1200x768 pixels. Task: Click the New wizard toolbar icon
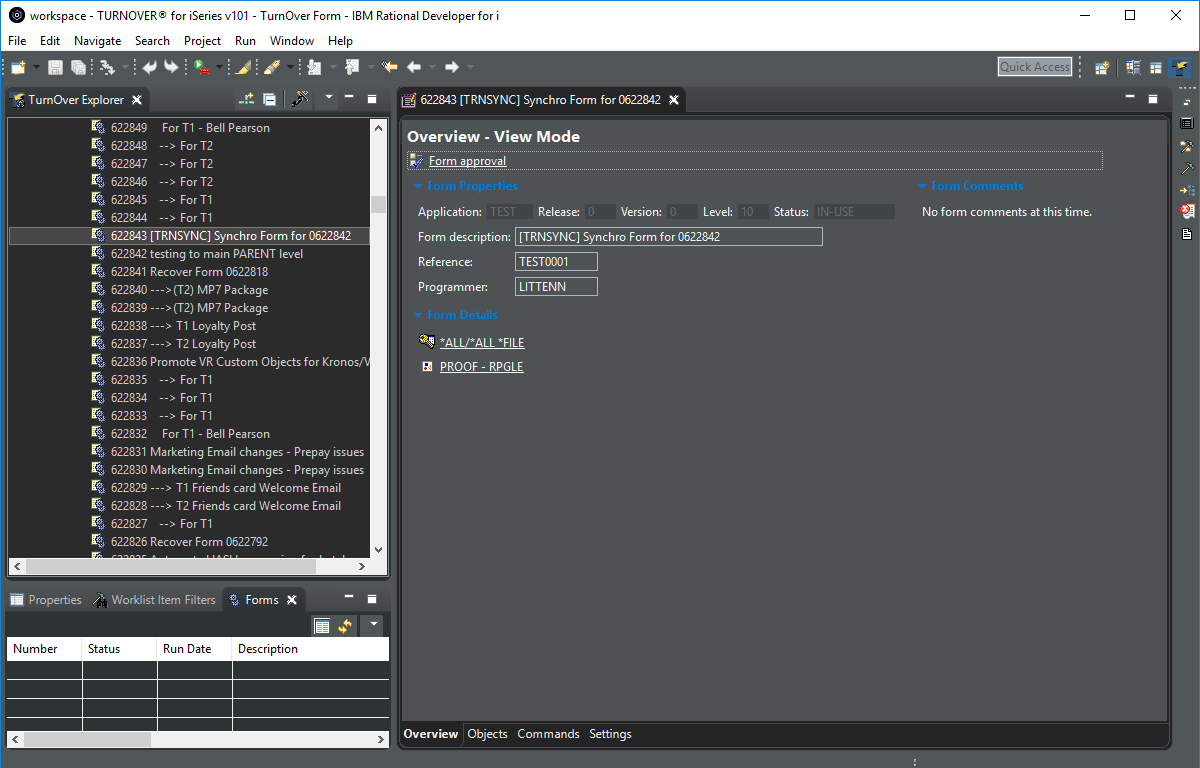[x=18, y=67]
